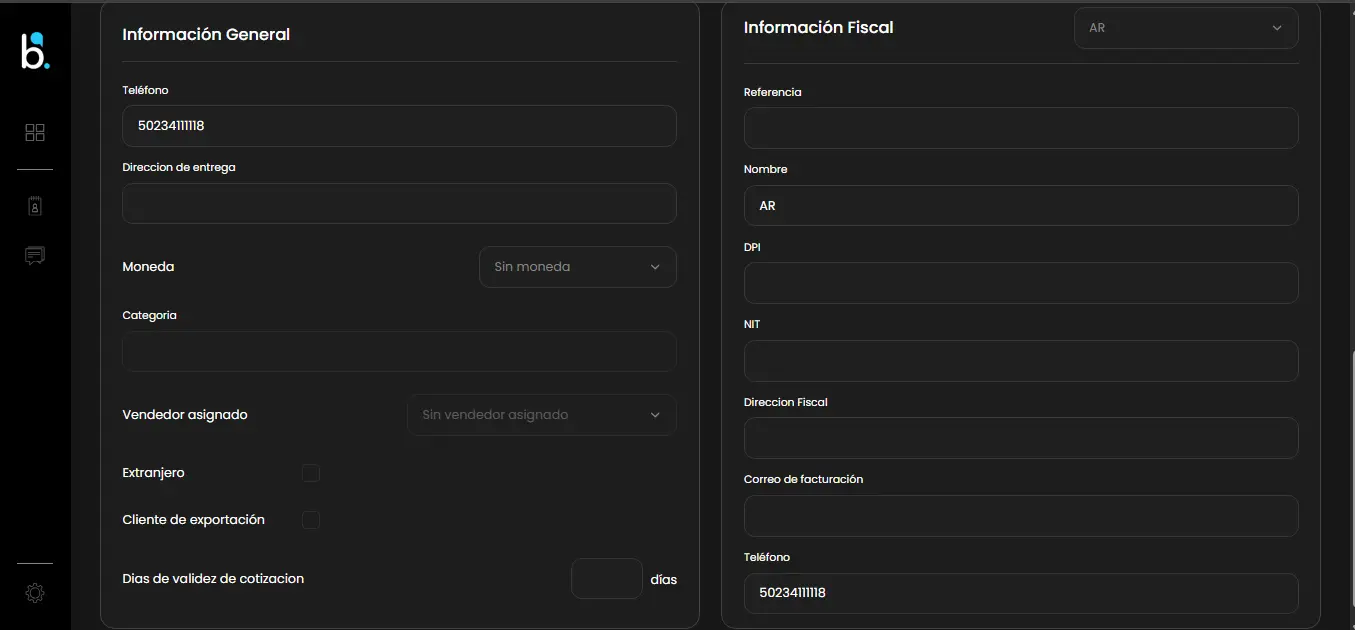
Task: Click the días unit text
Action: (664, 579)
